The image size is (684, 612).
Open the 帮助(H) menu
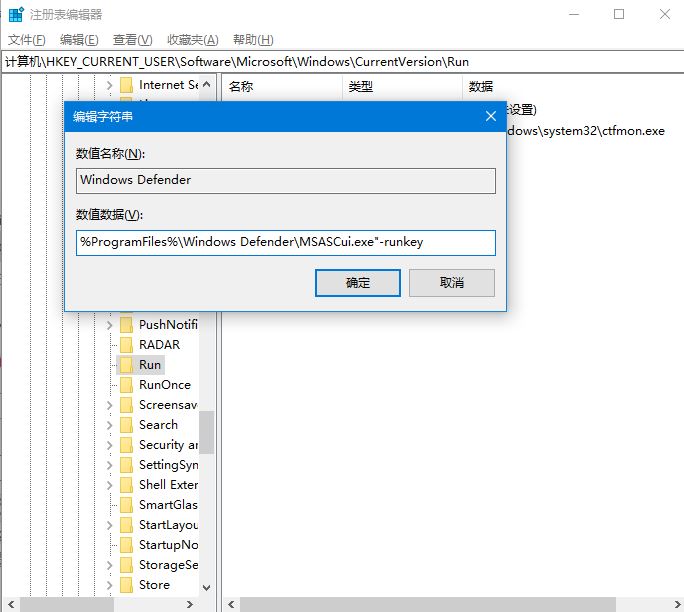point(253,40)
